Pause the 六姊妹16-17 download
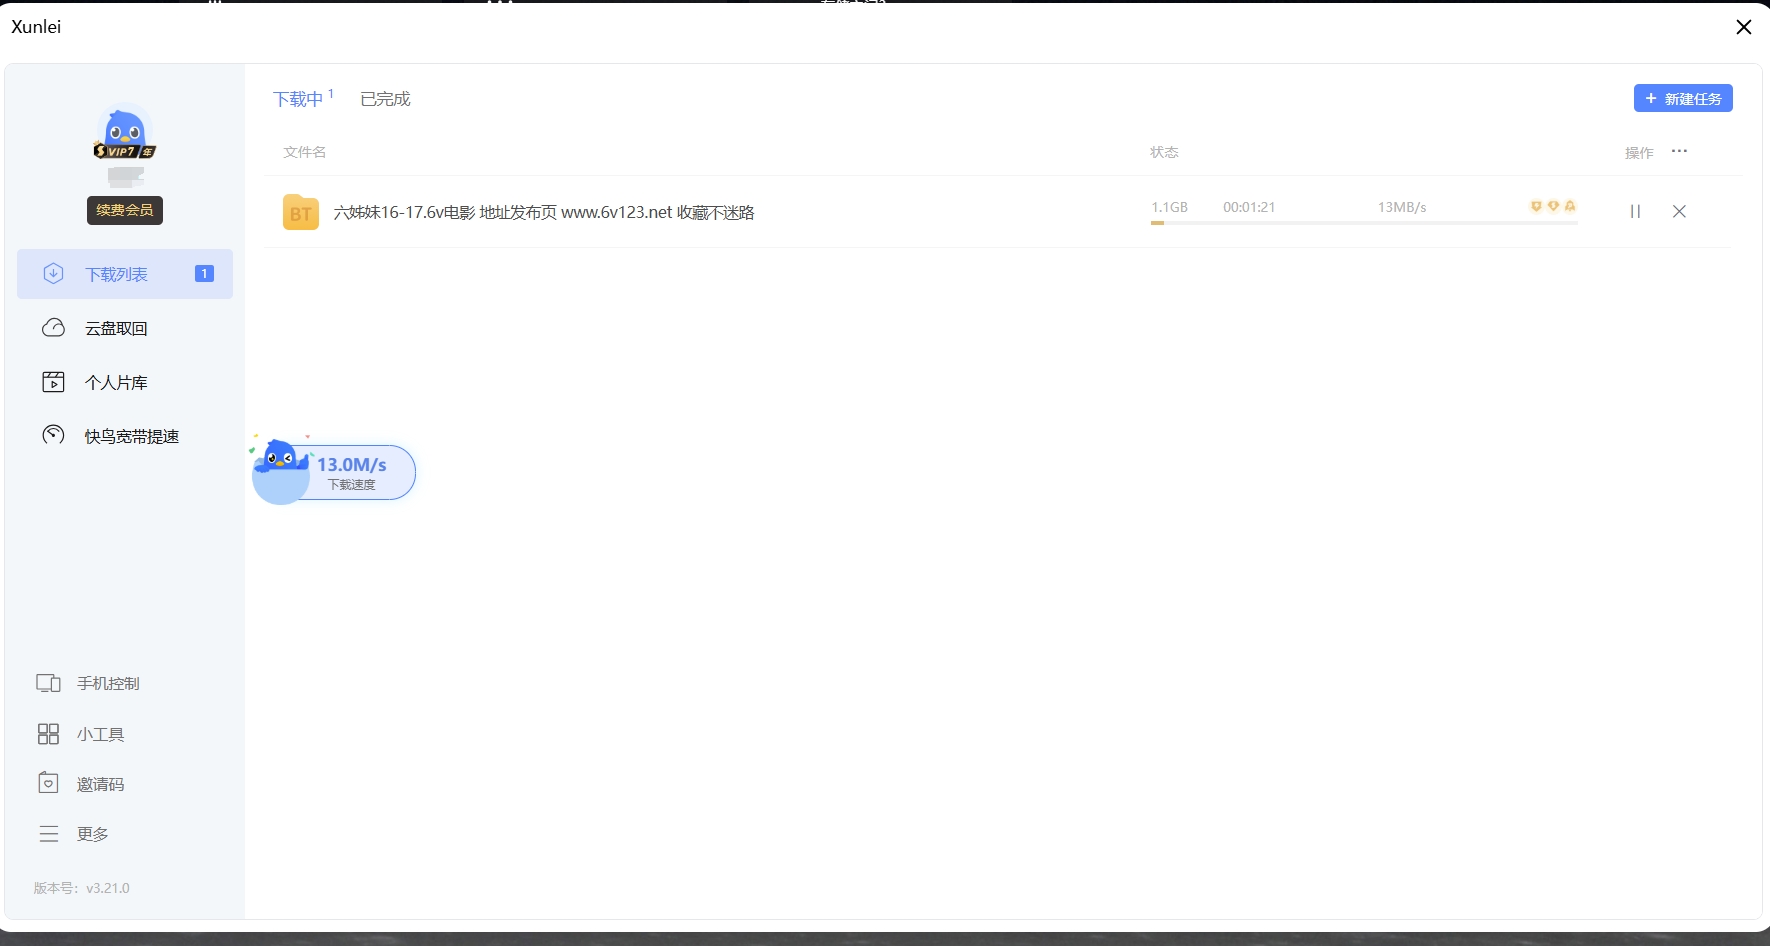This screenshot has height=946, width=1770. click(x=1635, y=211)
